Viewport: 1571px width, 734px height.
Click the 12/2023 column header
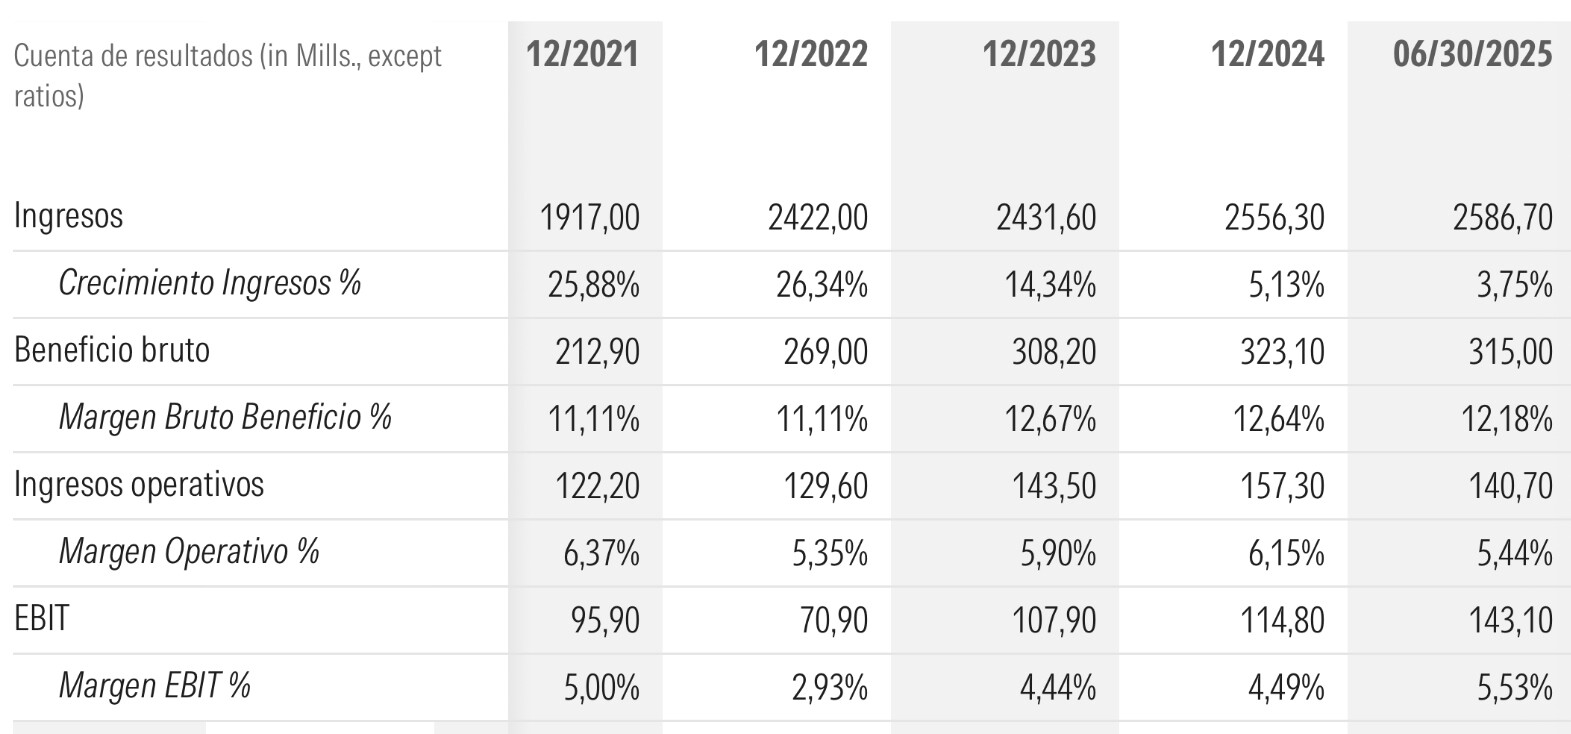tap(1039, 54)
